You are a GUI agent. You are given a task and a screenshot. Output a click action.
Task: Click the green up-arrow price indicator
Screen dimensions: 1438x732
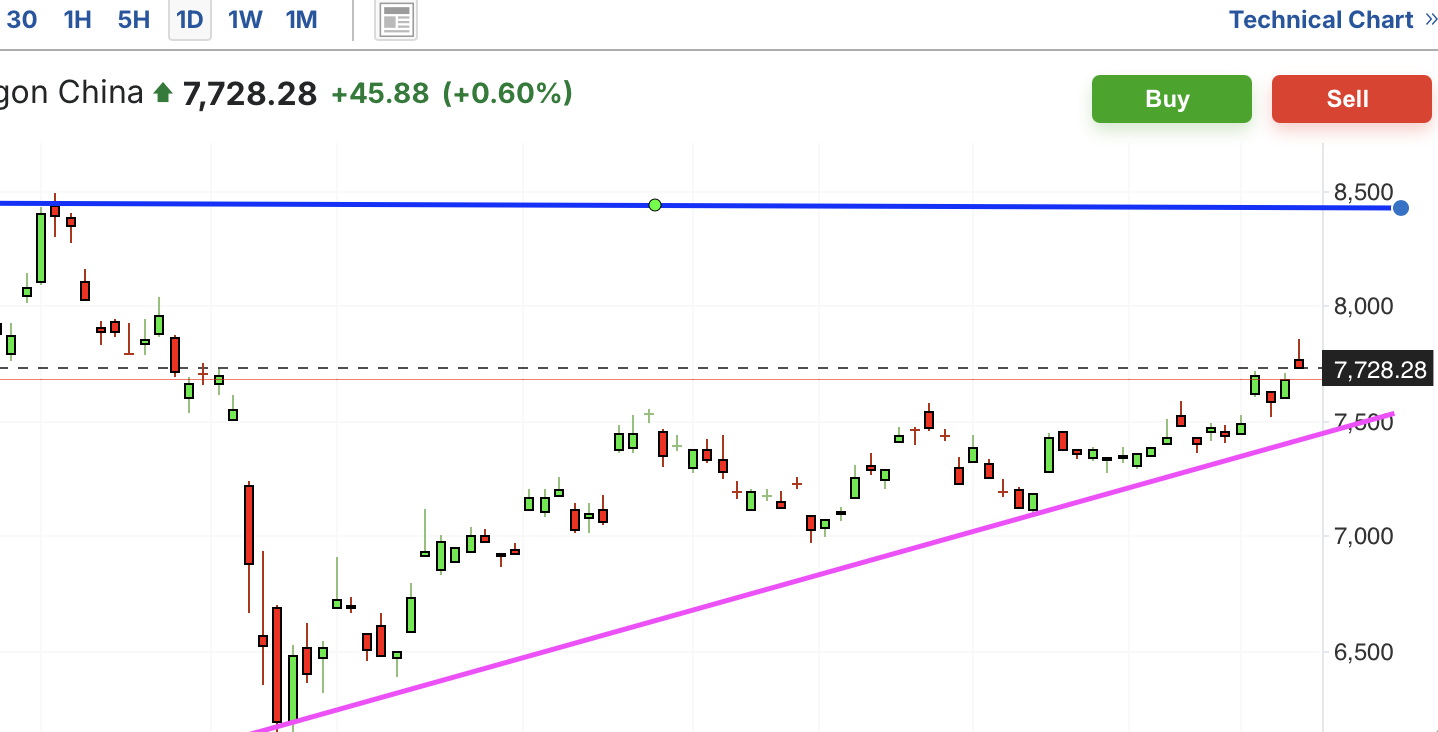(x=163, y=93)
